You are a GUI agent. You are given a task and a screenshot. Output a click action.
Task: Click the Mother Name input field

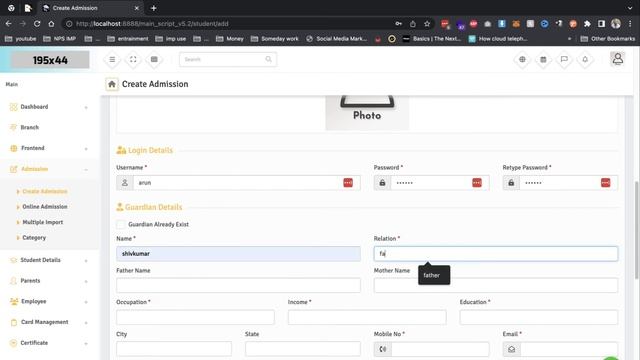coord(496,285)
